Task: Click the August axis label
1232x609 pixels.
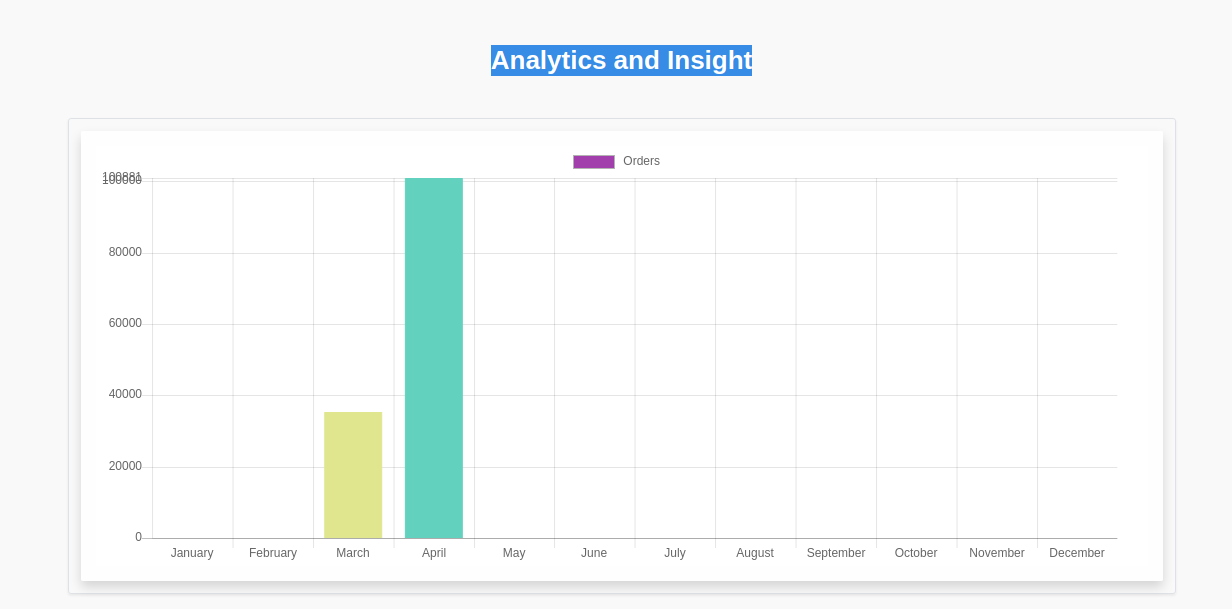Action: [755, 553]
